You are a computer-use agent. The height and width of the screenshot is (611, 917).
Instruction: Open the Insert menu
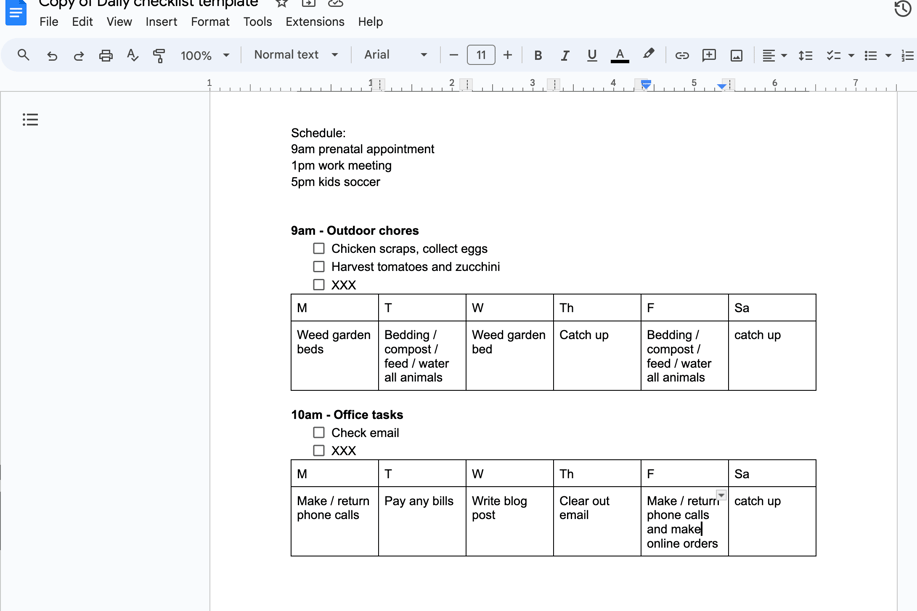[x=161, y=22]
